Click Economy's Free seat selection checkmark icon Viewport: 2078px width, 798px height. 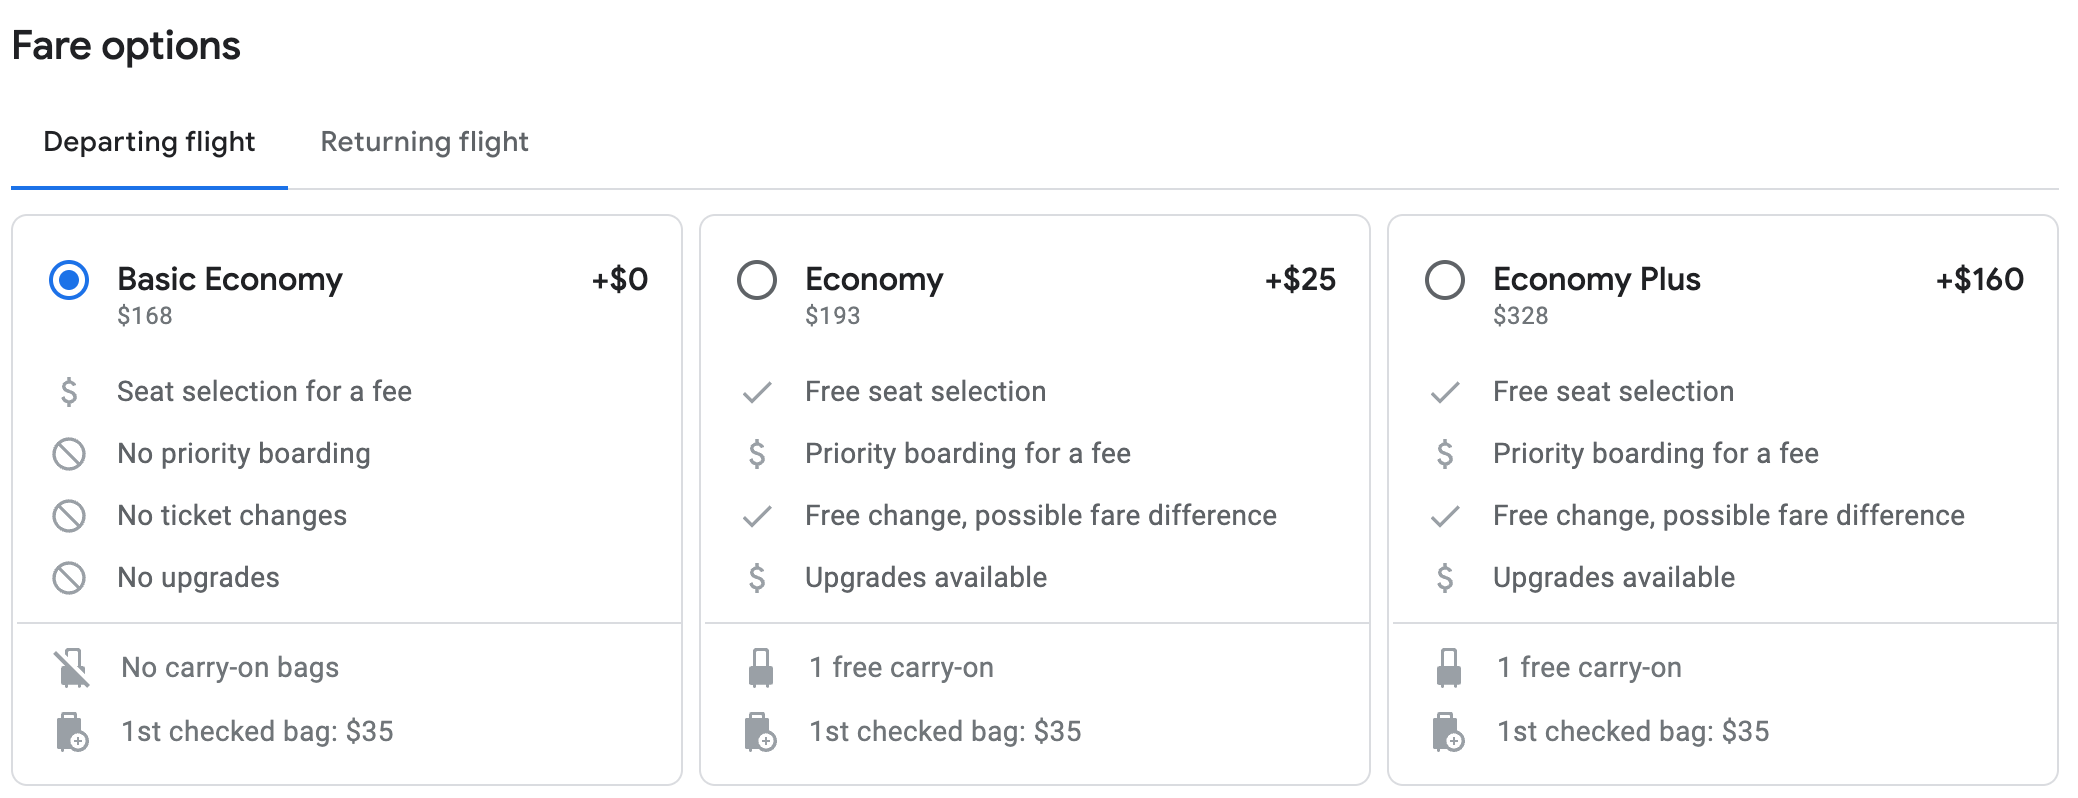[x=757, y=392]
